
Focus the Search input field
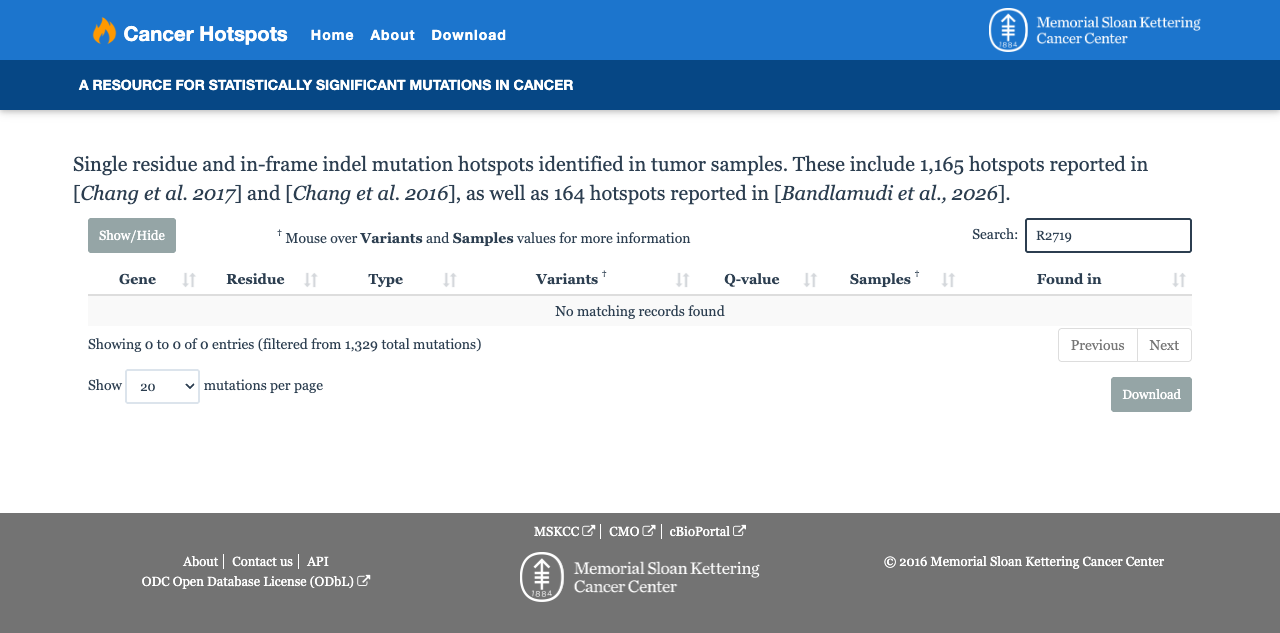(1108, 236)
